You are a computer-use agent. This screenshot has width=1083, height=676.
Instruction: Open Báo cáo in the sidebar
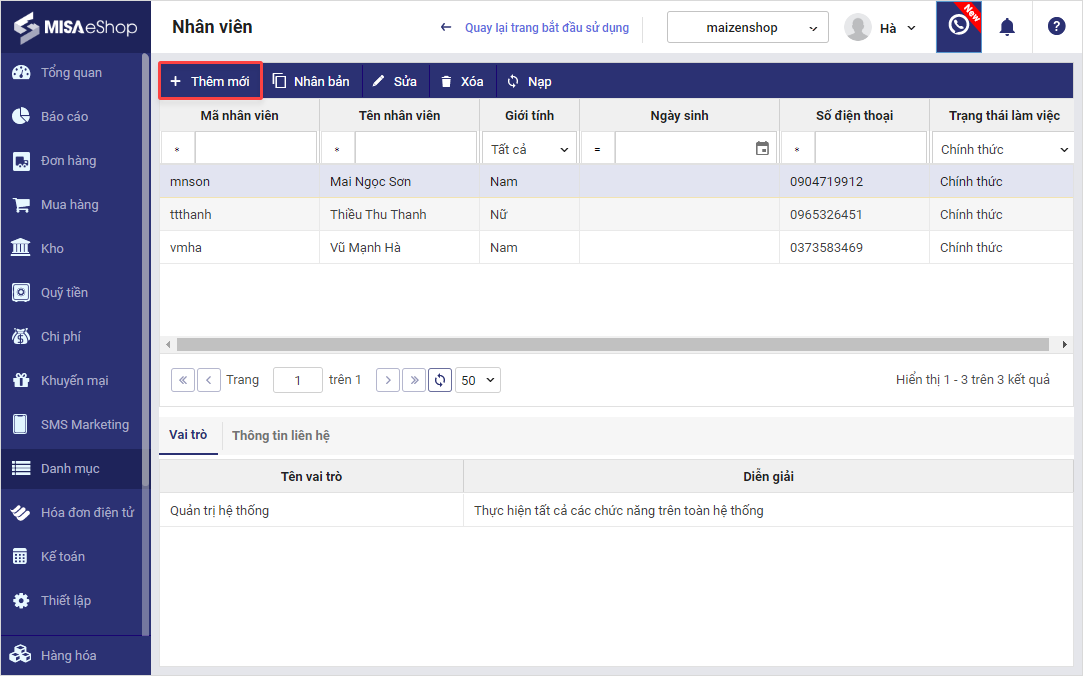pyautogui.click(x=64, y=117)
